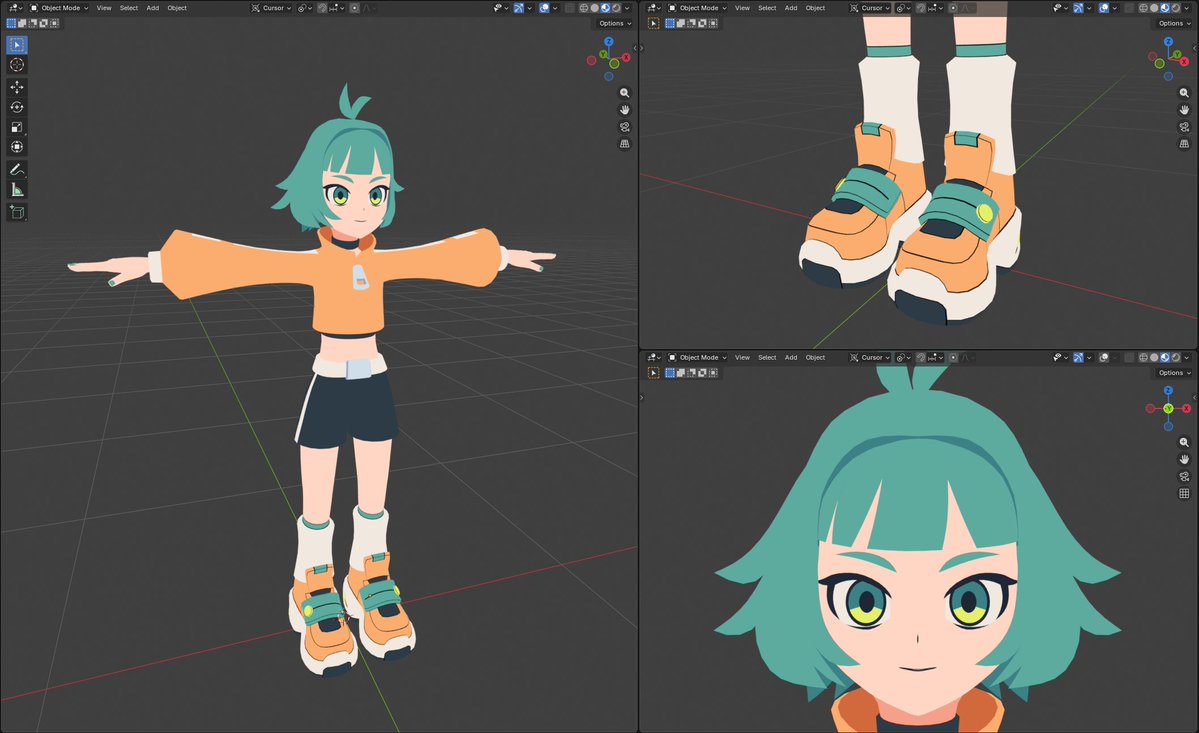Image resolution: width=1199 pixels, height=733 pixels.
Task: Enable material preview shading in top-right viewport
Action: (1165, 8)
